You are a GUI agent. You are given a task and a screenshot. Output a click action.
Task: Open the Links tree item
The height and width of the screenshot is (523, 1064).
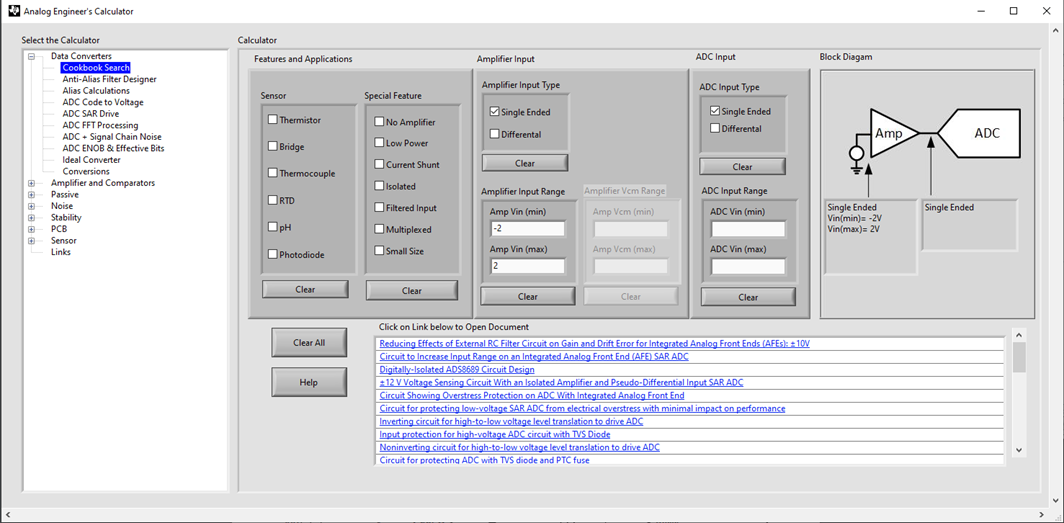tap(60, 252)
